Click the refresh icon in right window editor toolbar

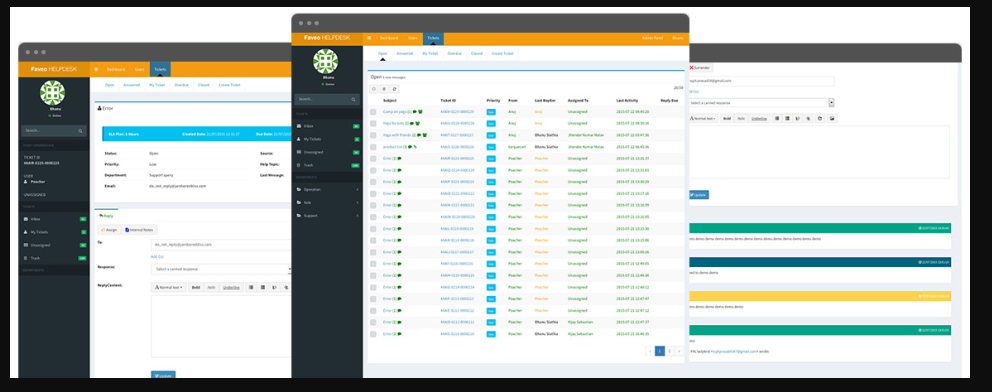point(821,118)
